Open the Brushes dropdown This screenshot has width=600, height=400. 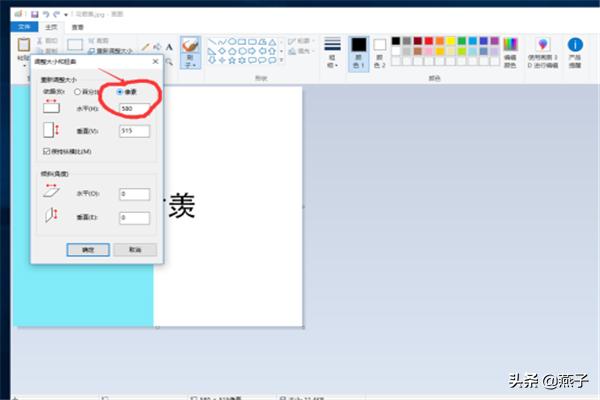tap(190, 64)
